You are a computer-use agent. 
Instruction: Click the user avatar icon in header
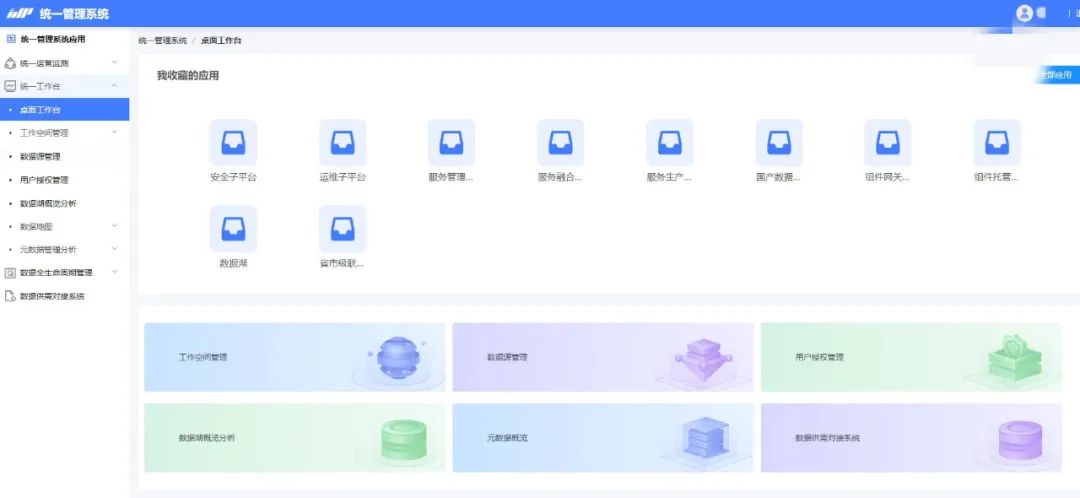1024,13
